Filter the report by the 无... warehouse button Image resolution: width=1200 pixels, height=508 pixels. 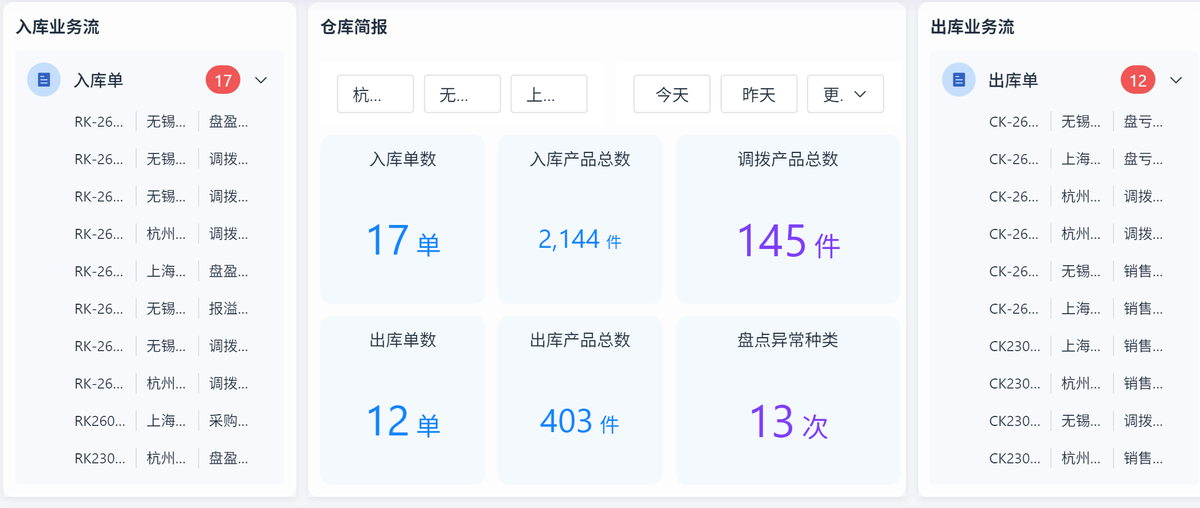coord(462,94)
